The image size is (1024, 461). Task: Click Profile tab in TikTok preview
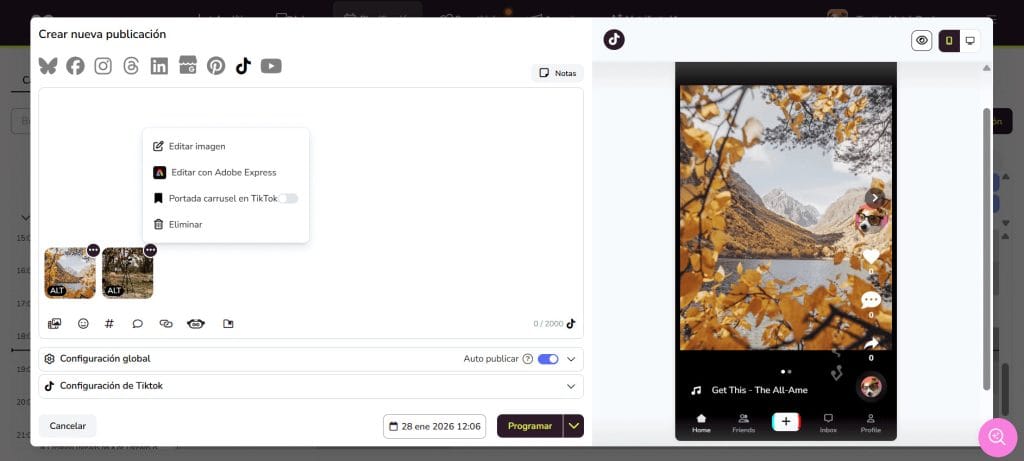point(871,423)
